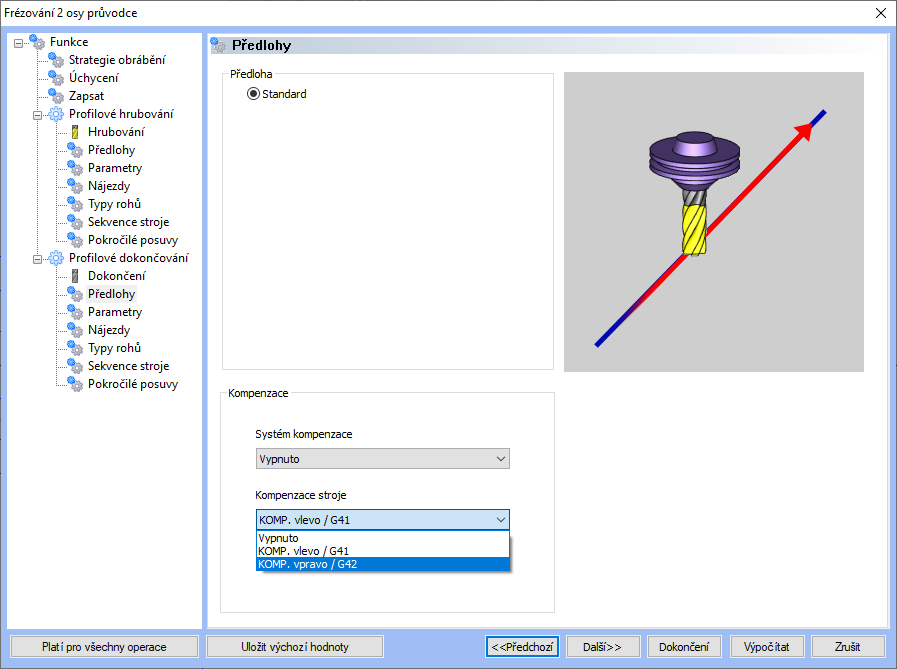
Task: Select Sekvence stroje label under Profilové hrubování
Action: (129, 222)
